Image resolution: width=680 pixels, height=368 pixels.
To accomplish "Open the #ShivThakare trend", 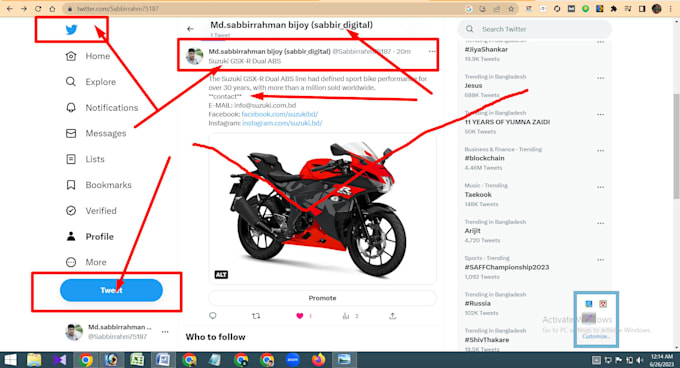I will pyautogui.click(x=487, y=340).
